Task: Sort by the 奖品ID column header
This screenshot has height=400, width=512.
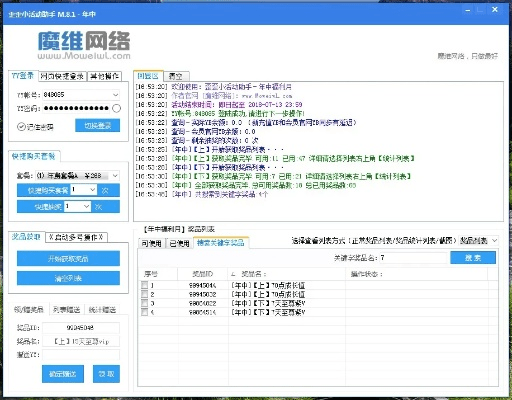Action: pos(203,274)
